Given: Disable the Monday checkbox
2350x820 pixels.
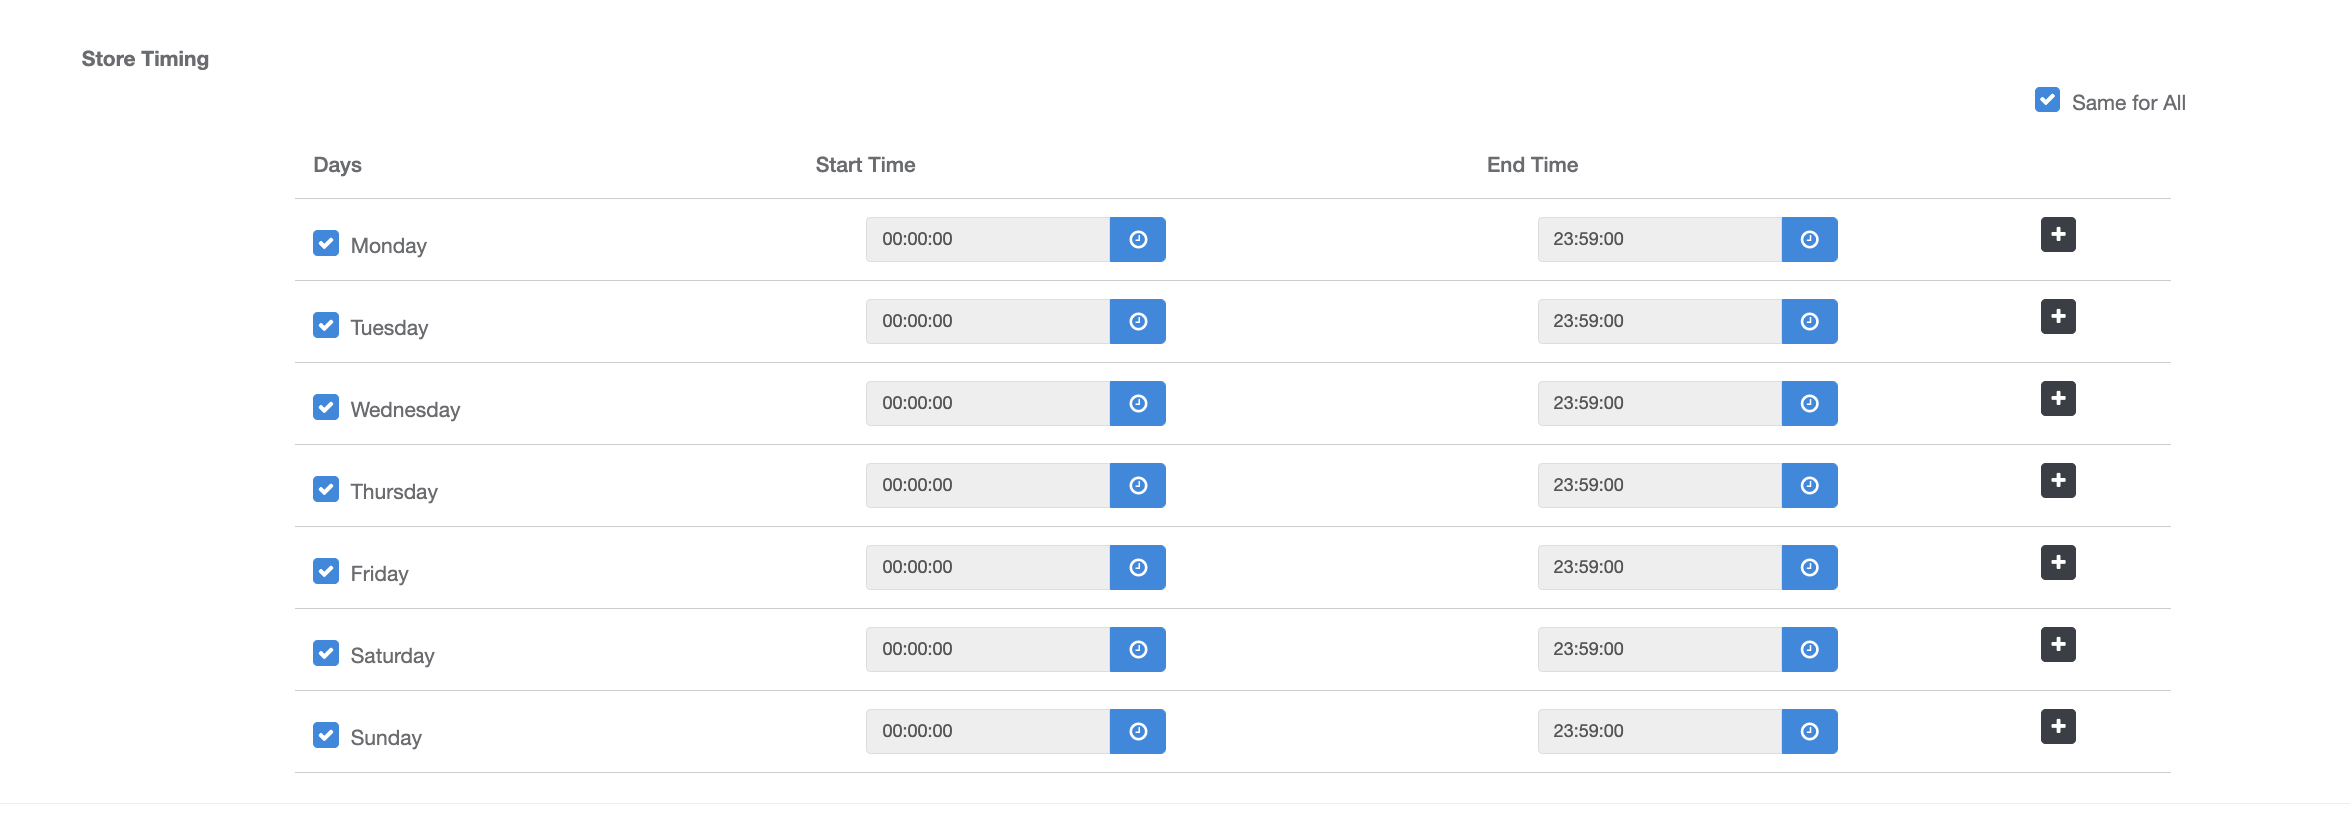Looking at the screenshot, I should click(326, 243).
